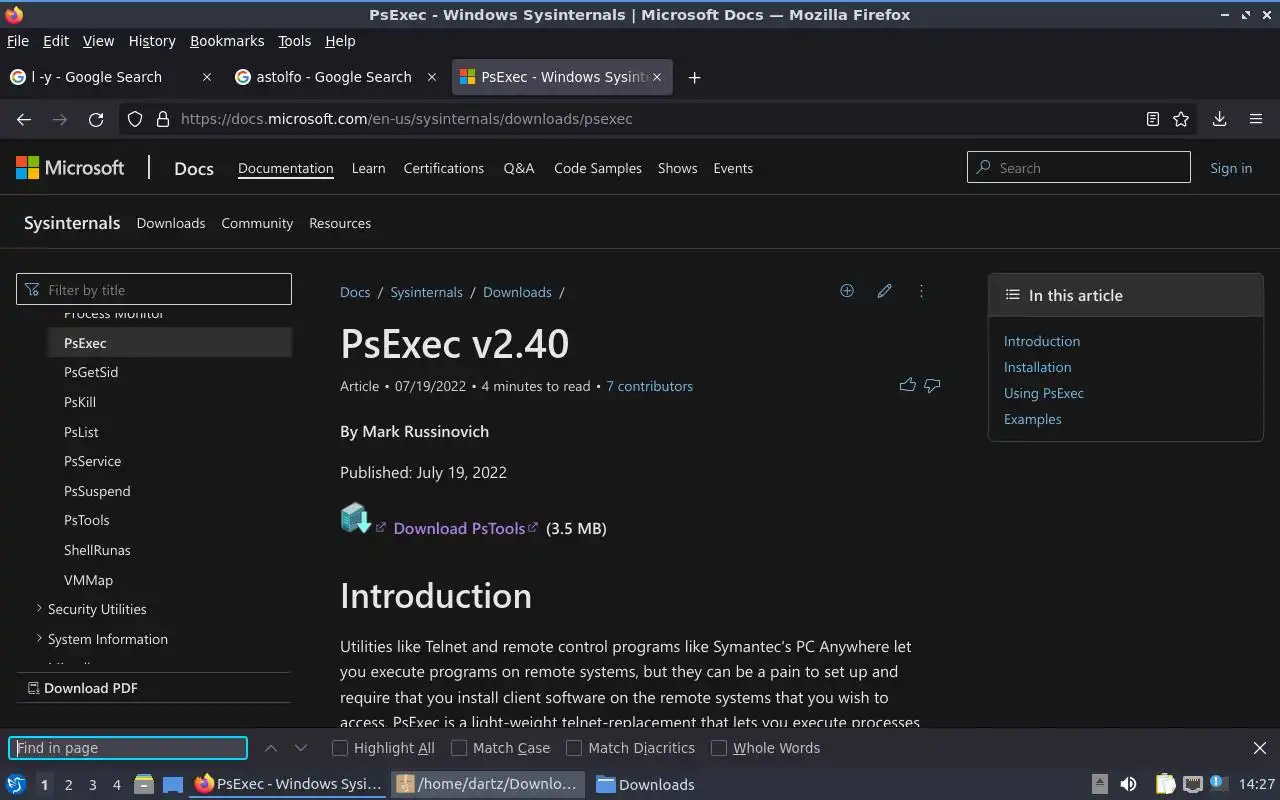This screenshot has height=800, width=1280.
Task: Enable Match Diacritics checkbox
Action: coord(574,748)
